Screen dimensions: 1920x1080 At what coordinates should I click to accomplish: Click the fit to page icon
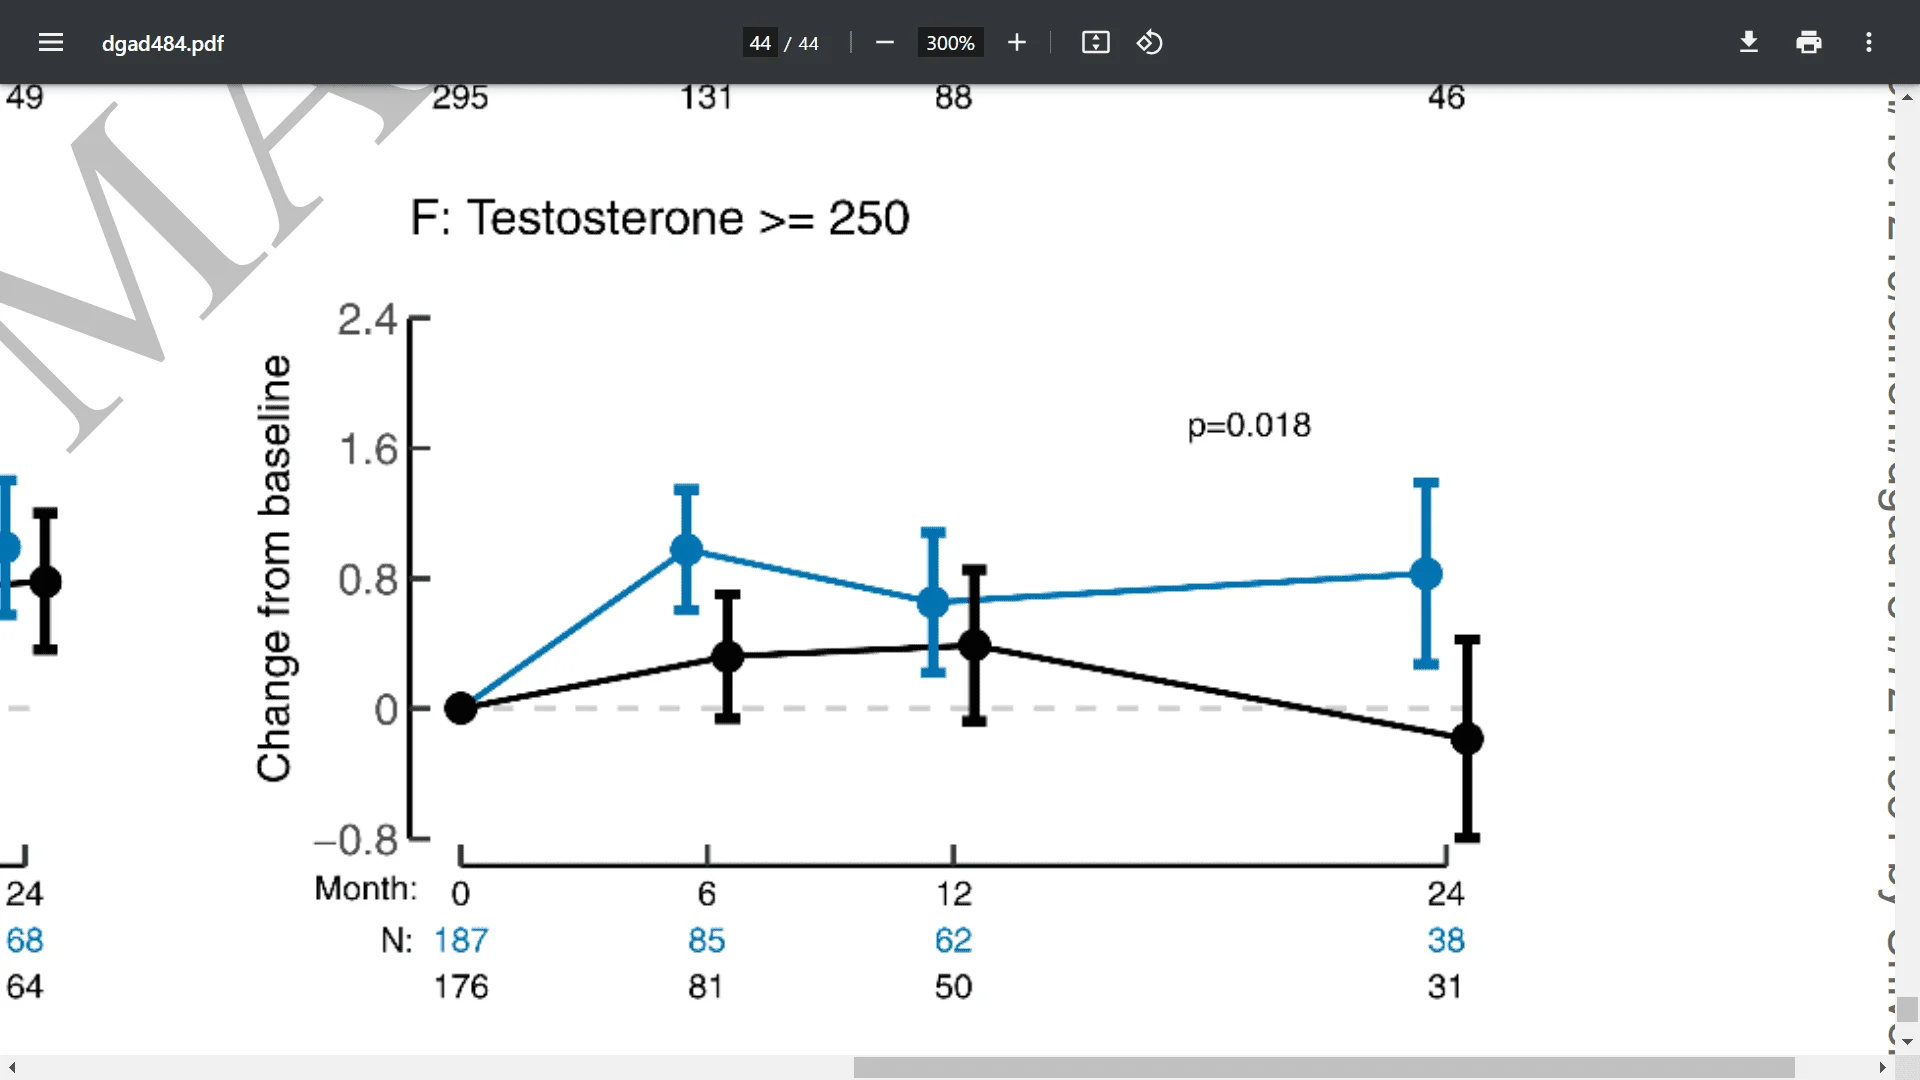(x=1096, y=42)
